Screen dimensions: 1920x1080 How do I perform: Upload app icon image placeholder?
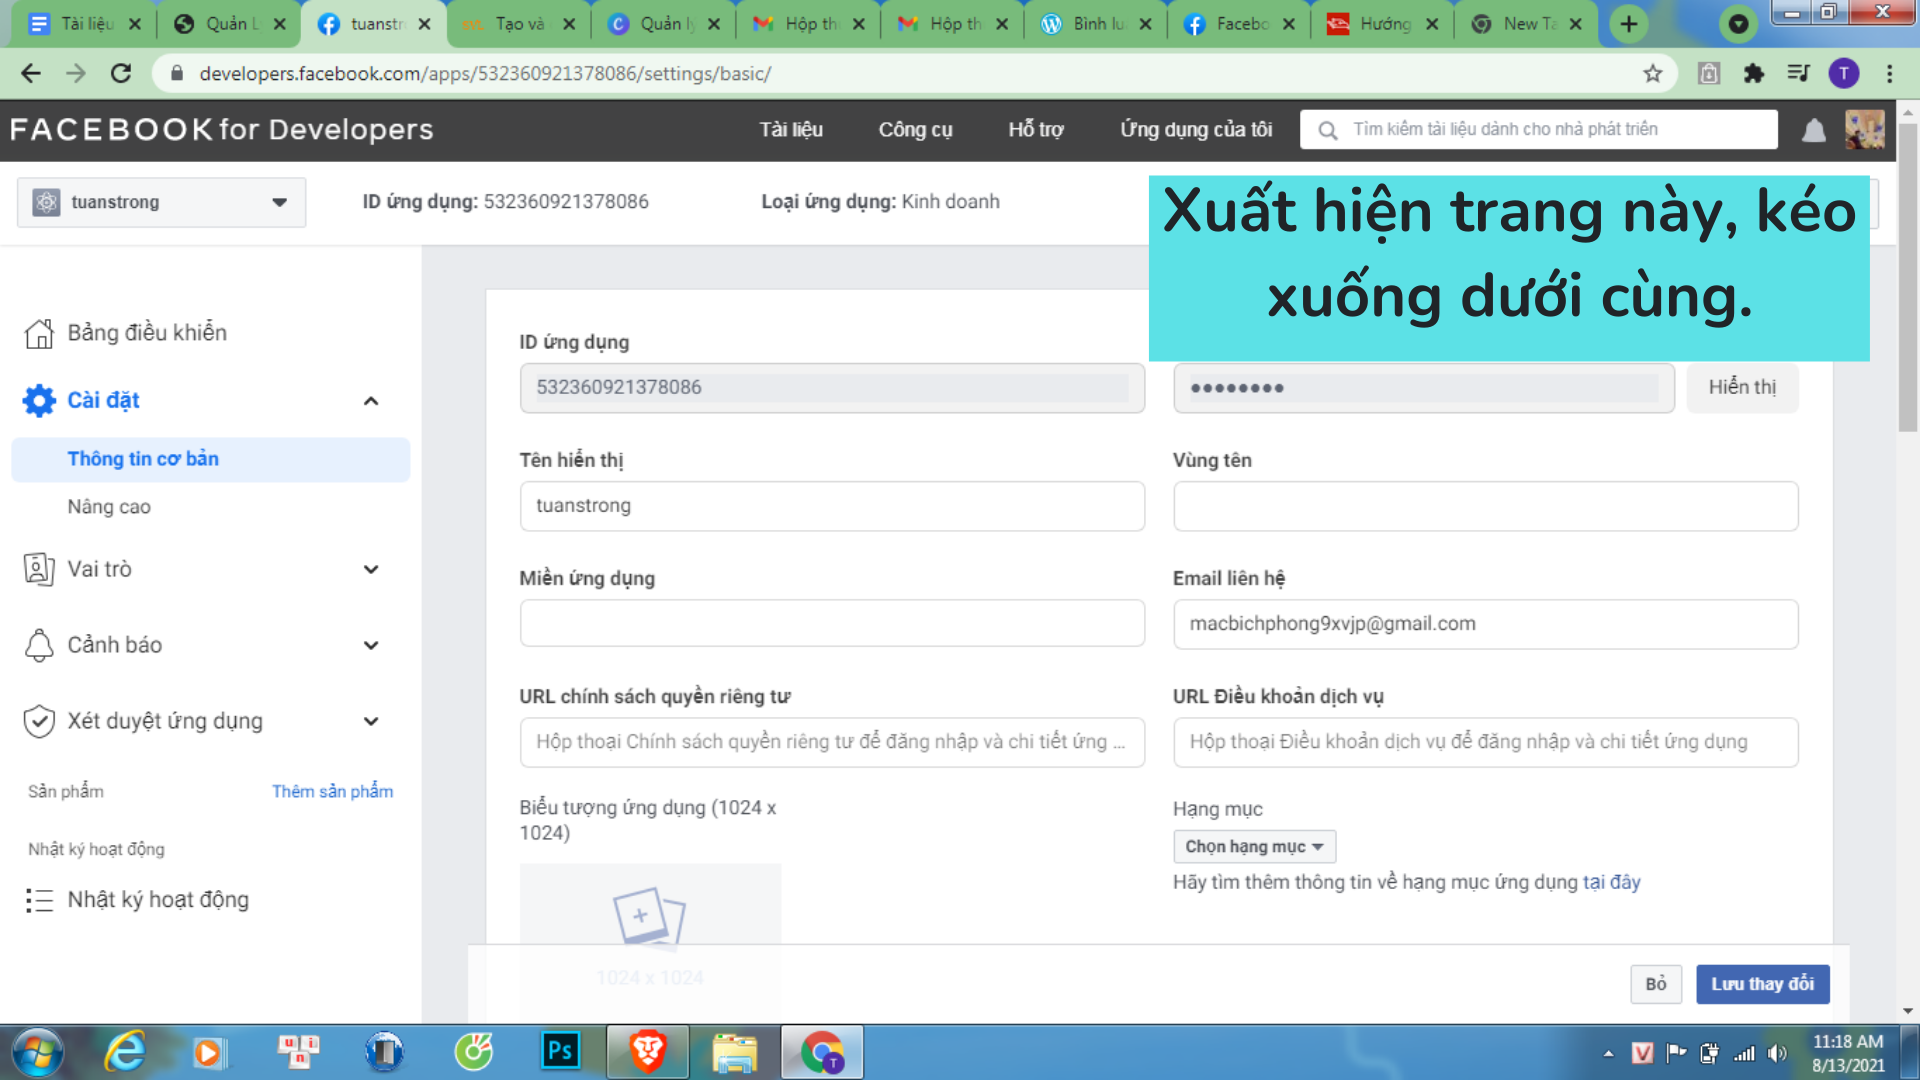[650, 930]
